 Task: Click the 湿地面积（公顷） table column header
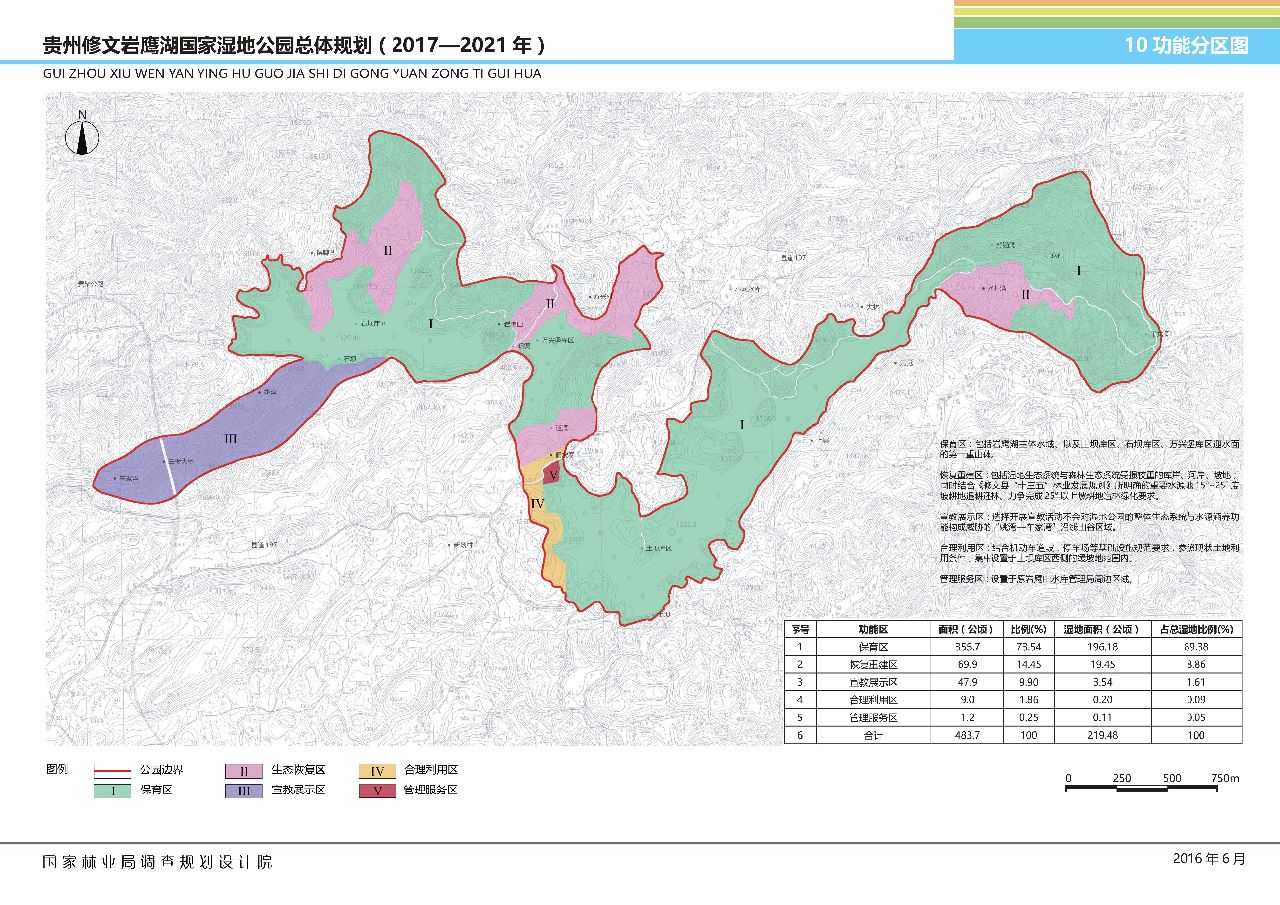[x=1103, y=629]
